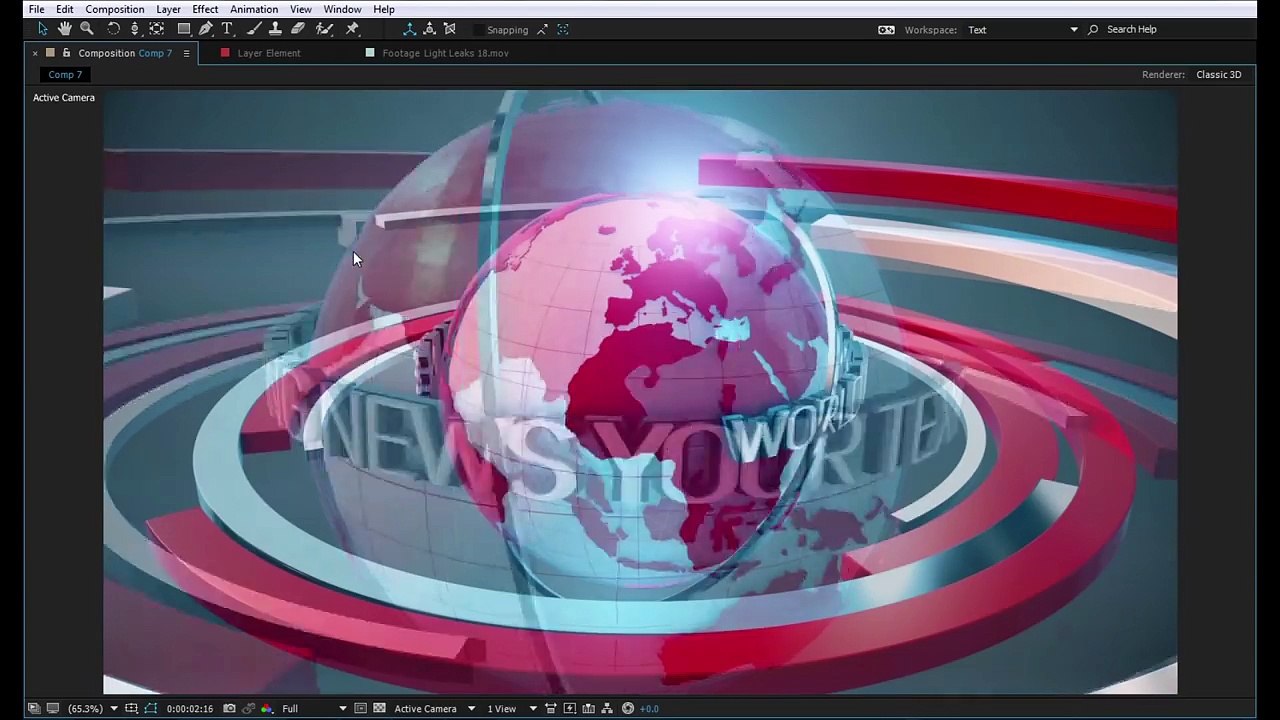Click the Comp 7 breadcrumb button
The width and height of the screenshot is (1280, 720).
pos(65,75)
